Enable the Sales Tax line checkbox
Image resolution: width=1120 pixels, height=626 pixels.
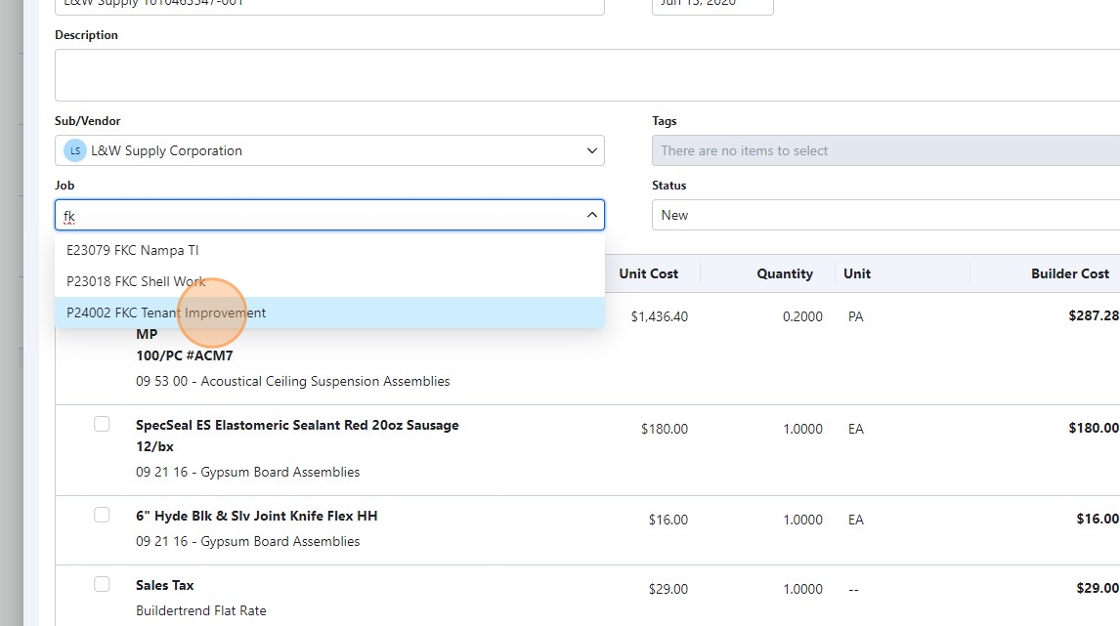point(102,584)
